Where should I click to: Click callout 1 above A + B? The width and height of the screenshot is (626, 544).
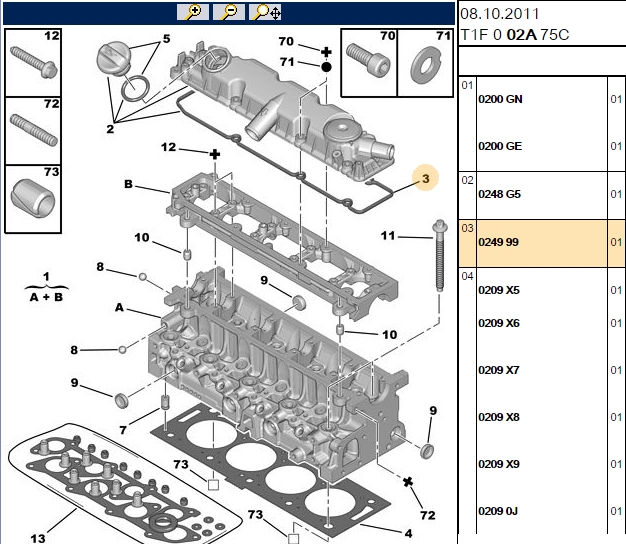coord(46,276)
